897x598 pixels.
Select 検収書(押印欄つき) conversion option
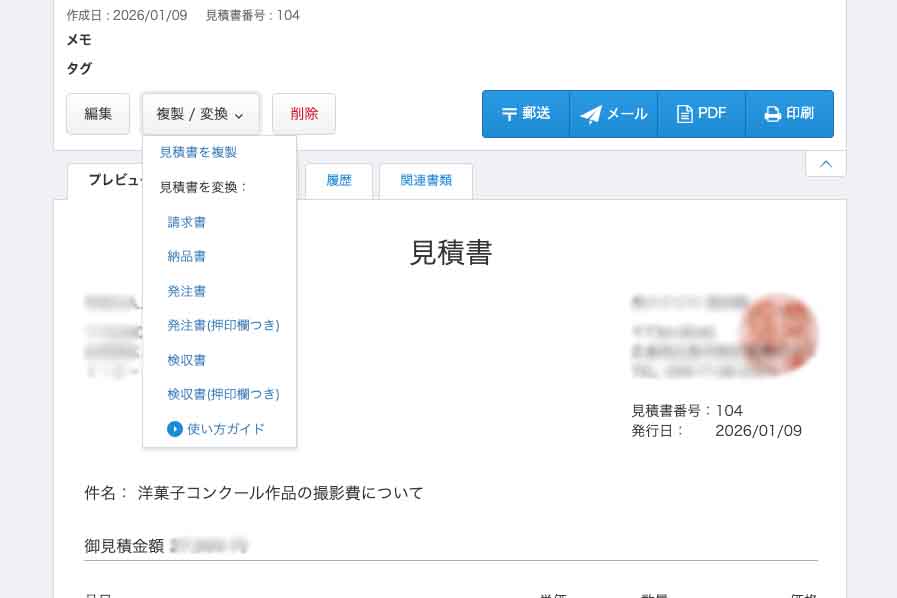[223, 394]
